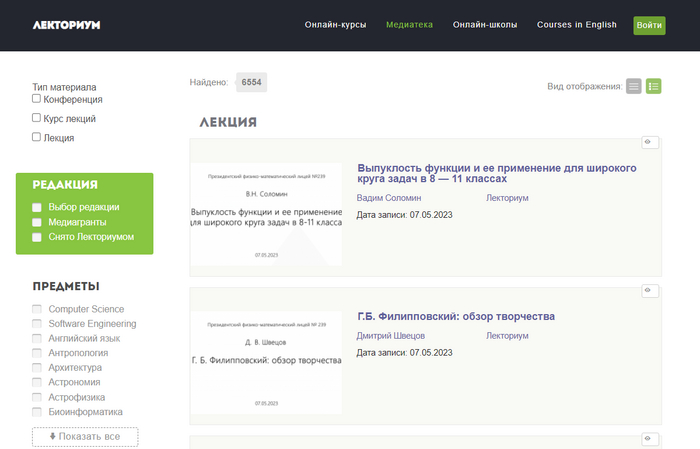Tick the Курс лекций checkbox
Viewport: 700px width, 449px height.
click(37, 118)
